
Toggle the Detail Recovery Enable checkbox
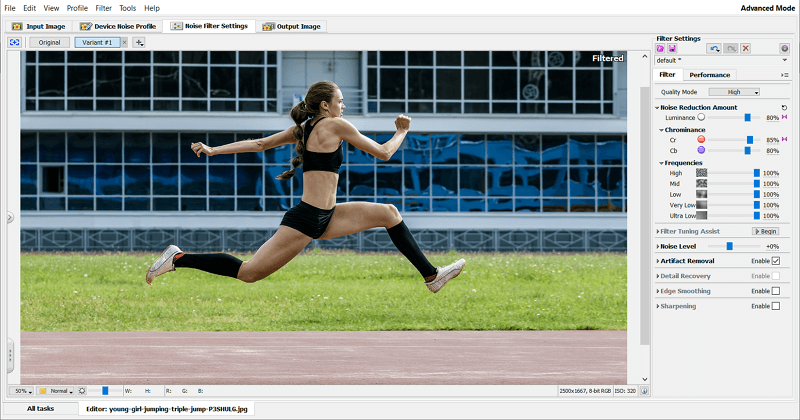(x=776, y=276)
